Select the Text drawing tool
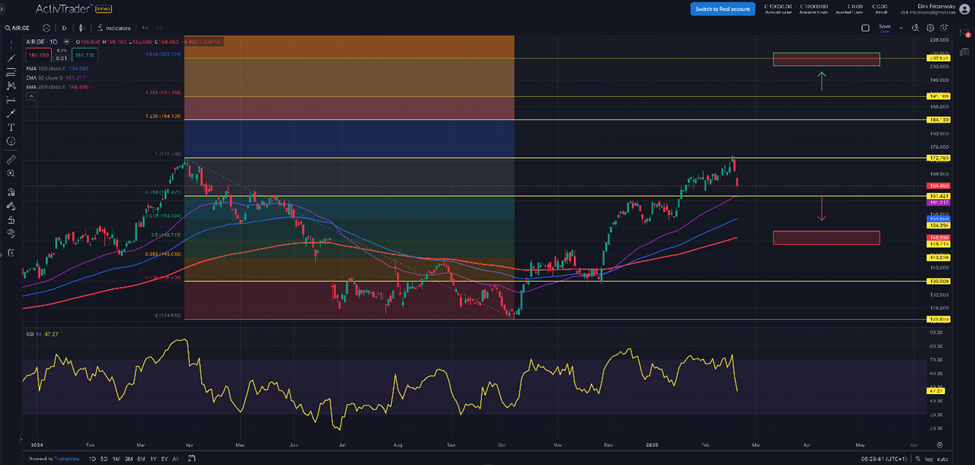 [x=11, y=127]
